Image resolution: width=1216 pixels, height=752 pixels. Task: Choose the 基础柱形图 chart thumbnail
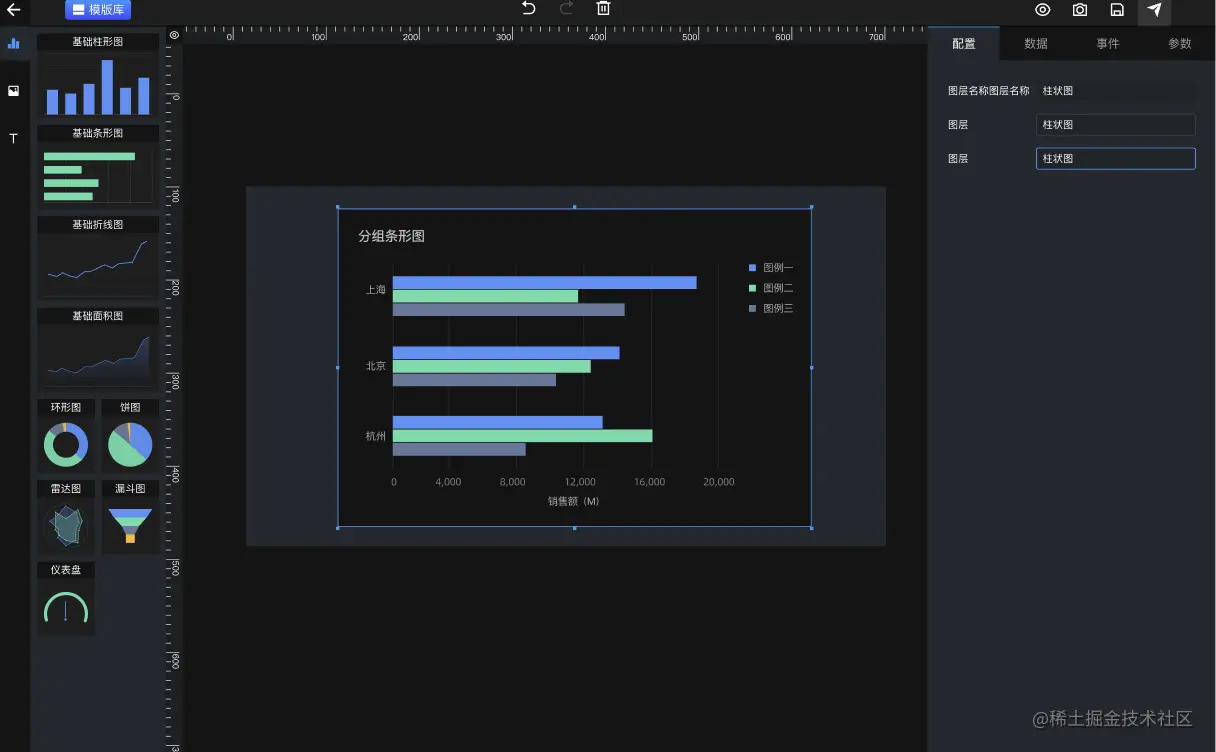coord(98,77)
